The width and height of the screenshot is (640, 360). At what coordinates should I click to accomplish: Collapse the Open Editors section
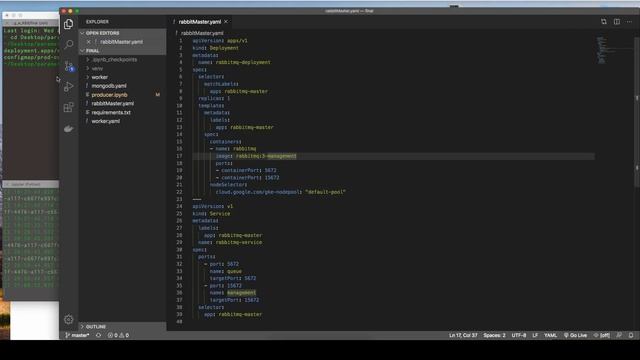(122, 33)
